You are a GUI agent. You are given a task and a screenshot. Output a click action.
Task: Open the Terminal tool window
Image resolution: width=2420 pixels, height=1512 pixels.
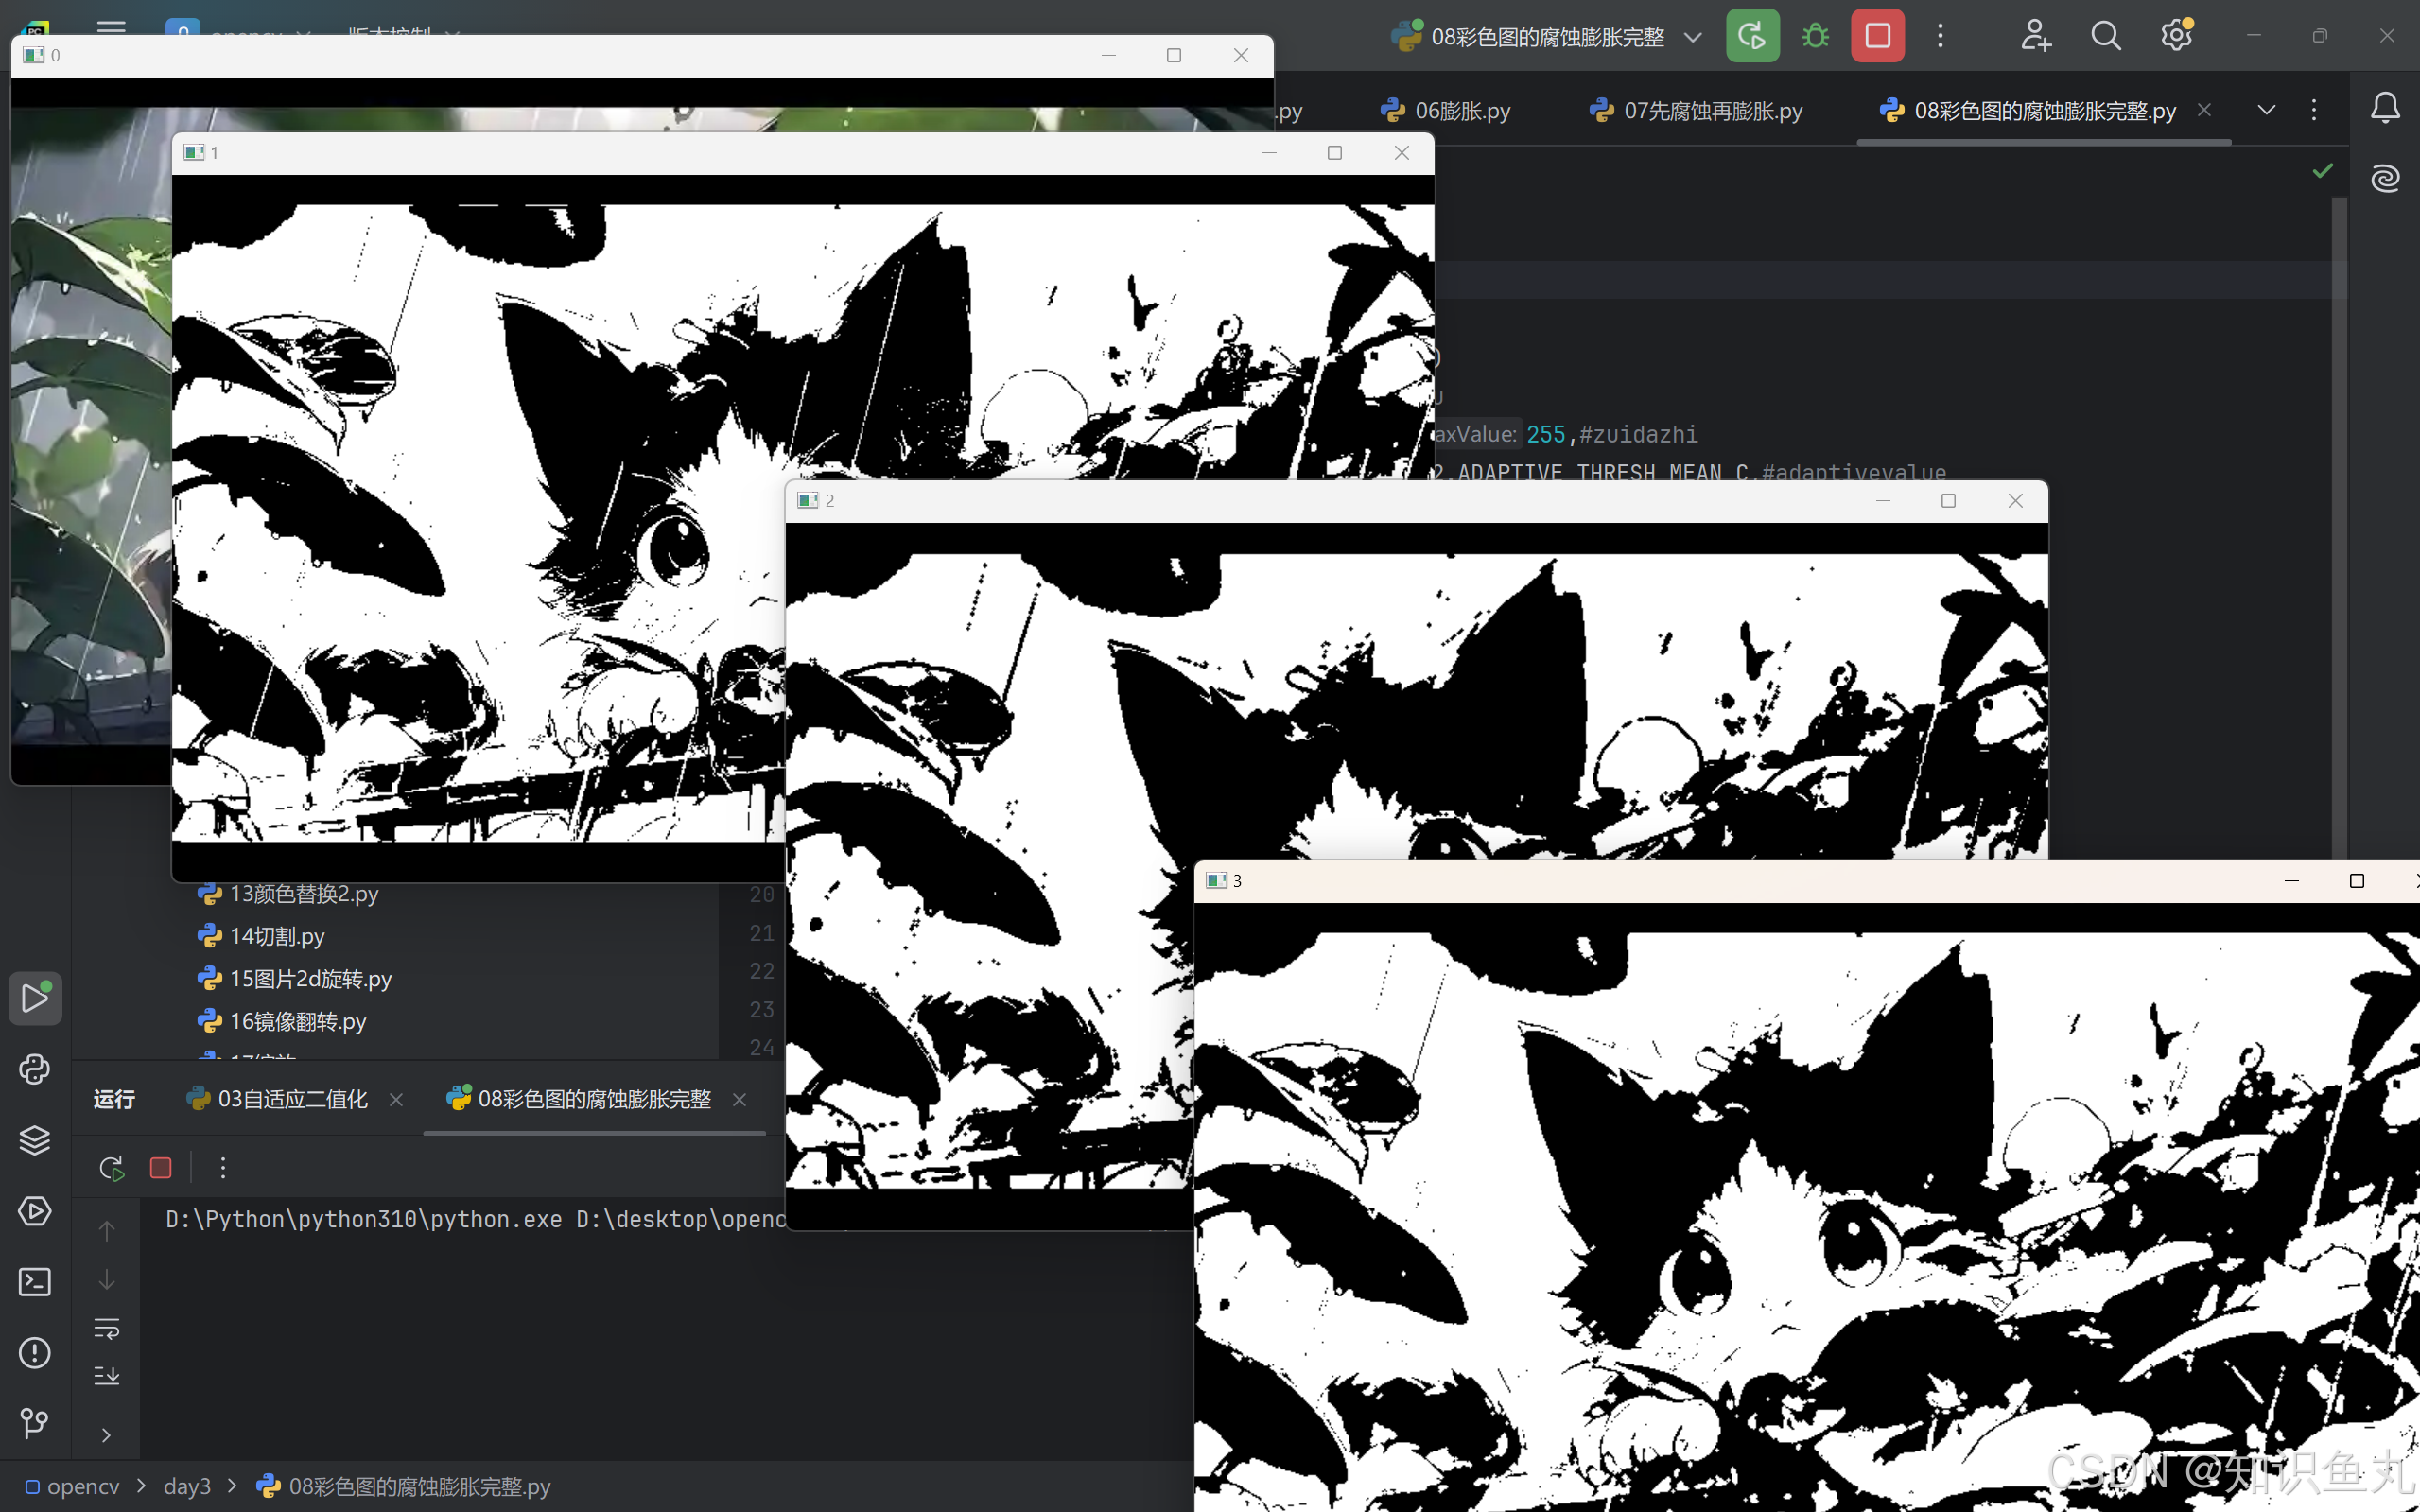pos(35,1282)
